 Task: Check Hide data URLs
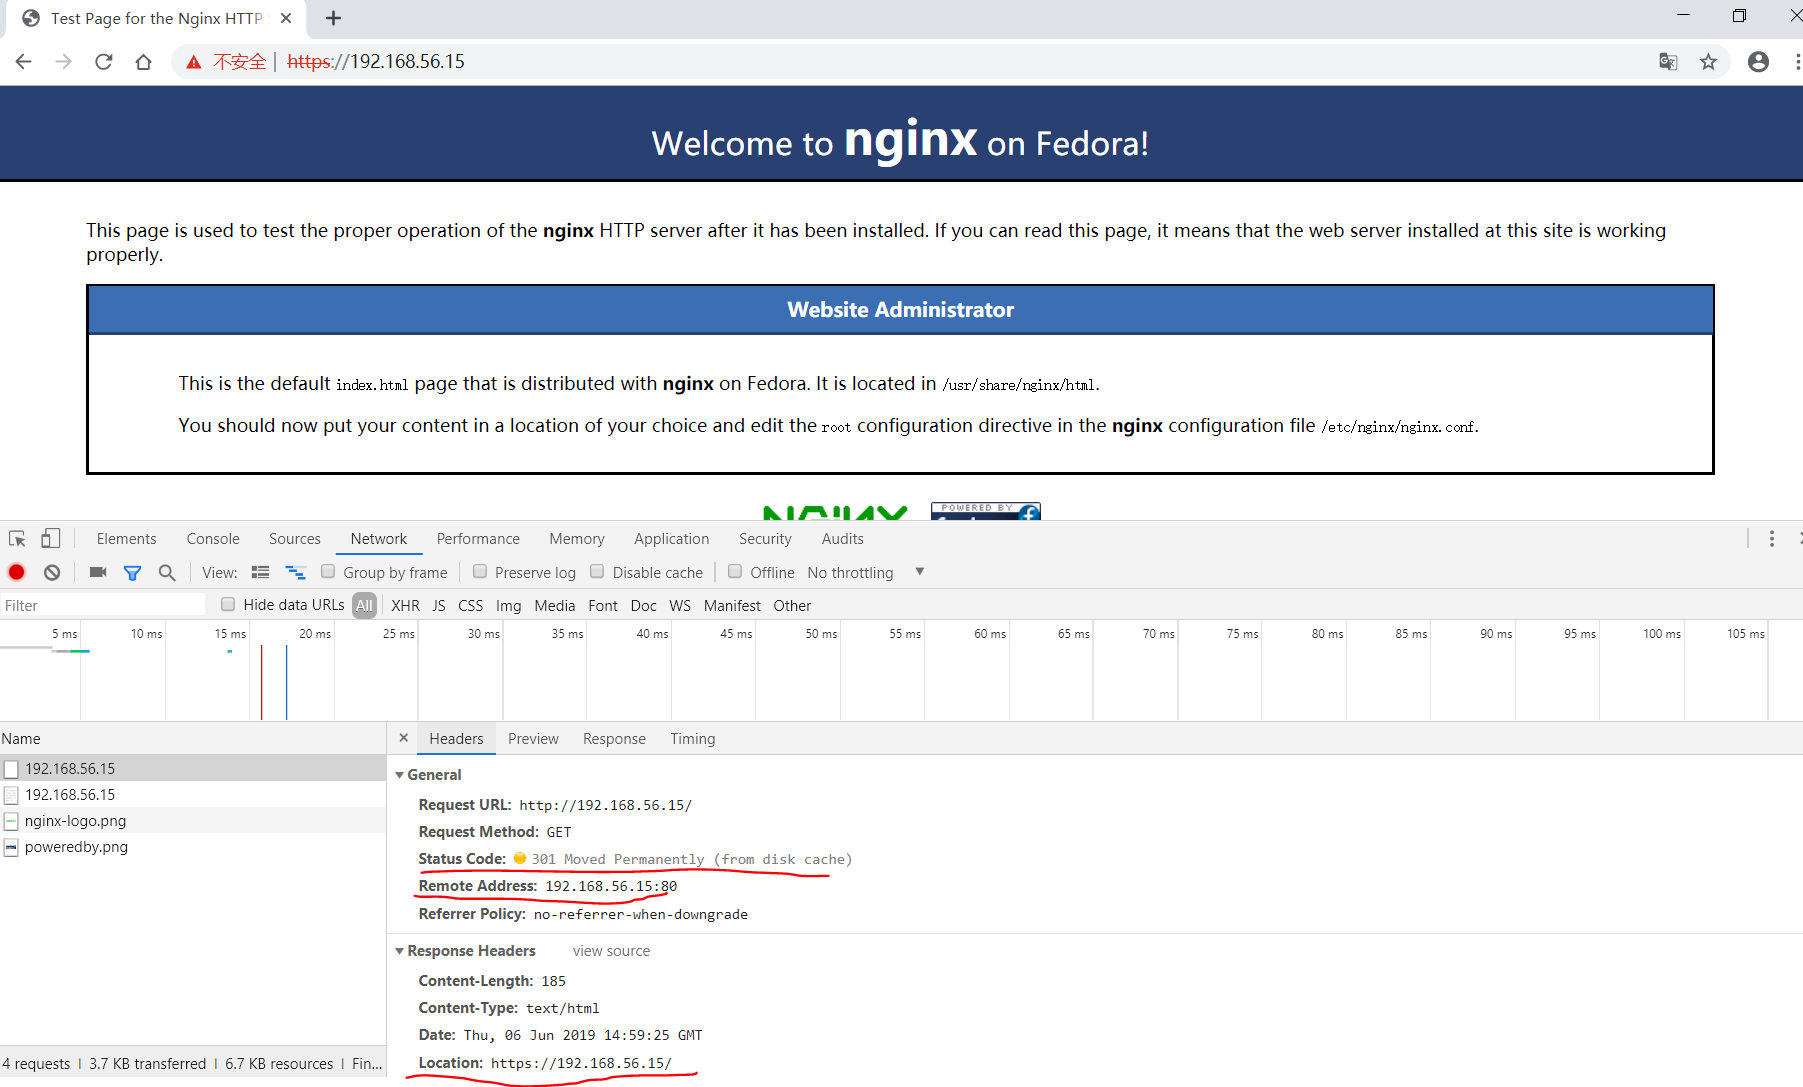click(228, 604)
